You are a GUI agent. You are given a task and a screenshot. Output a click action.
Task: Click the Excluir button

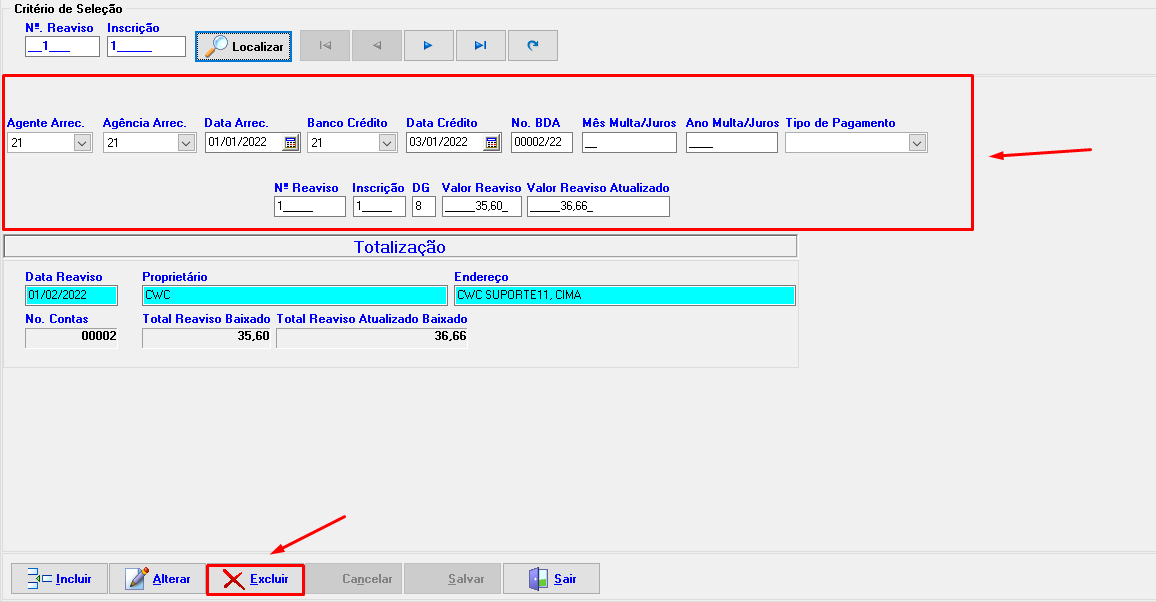point(255,579)
